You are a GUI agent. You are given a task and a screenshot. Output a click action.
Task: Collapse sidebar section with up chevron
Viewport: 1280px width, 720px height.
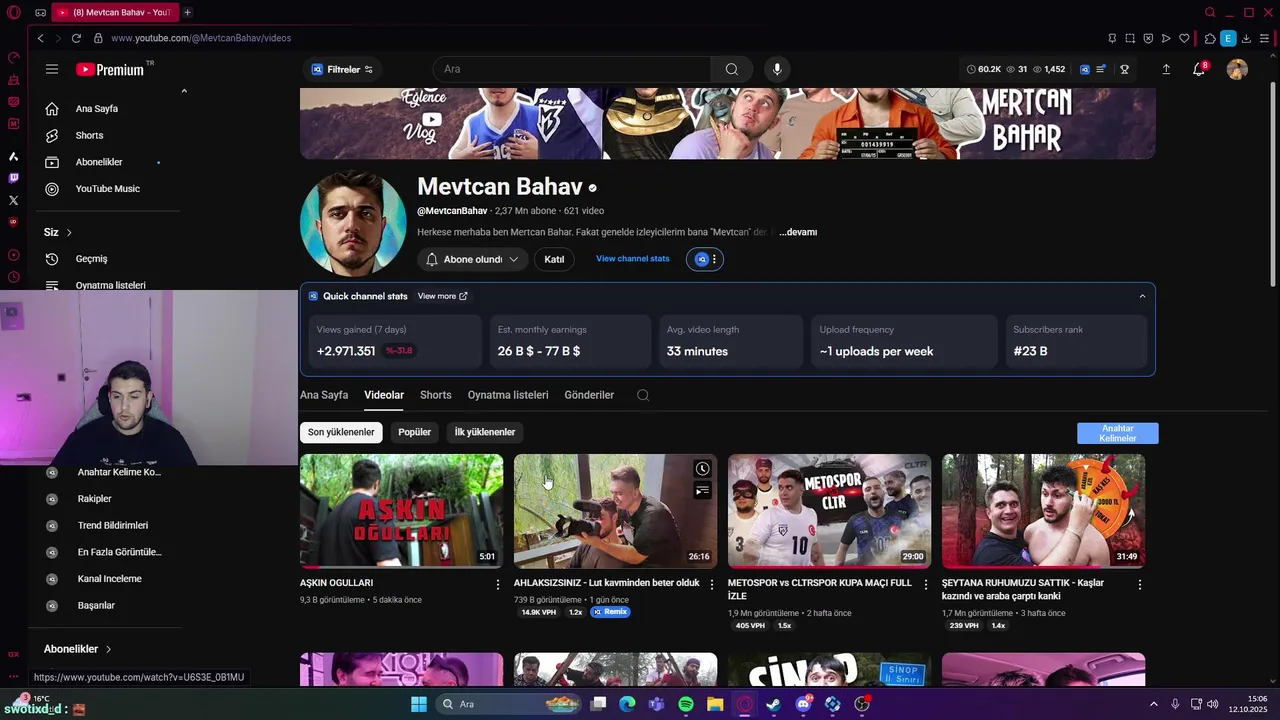point(184,91)
